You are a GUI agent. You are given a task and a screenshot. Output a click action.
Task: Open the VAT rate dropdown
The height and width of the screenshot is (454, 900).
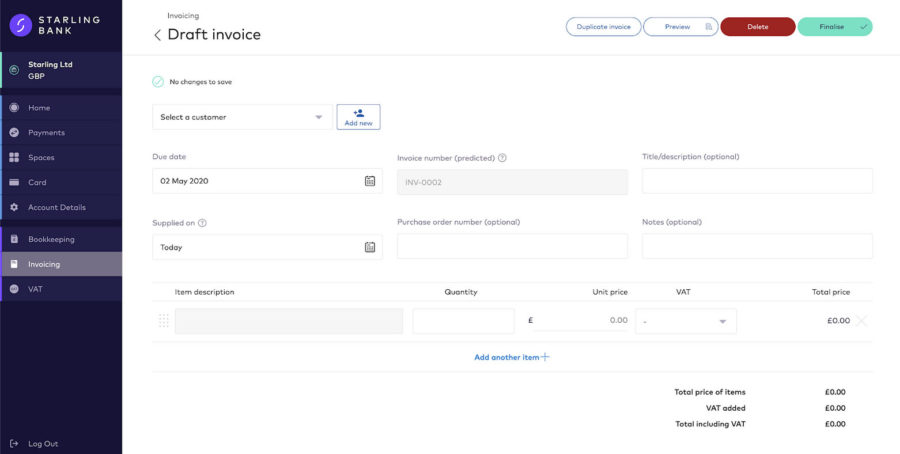coord(686,321)
